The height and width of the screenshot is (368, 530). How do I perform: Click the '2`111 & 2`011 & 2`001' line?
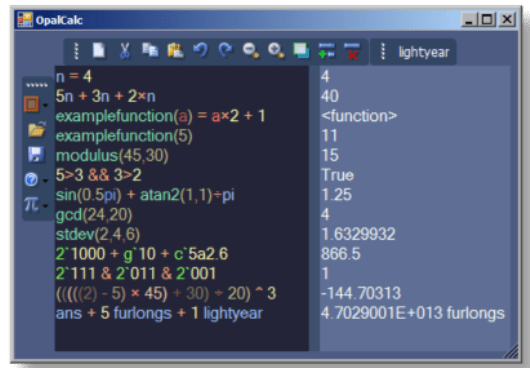click(x=136, y=273)
